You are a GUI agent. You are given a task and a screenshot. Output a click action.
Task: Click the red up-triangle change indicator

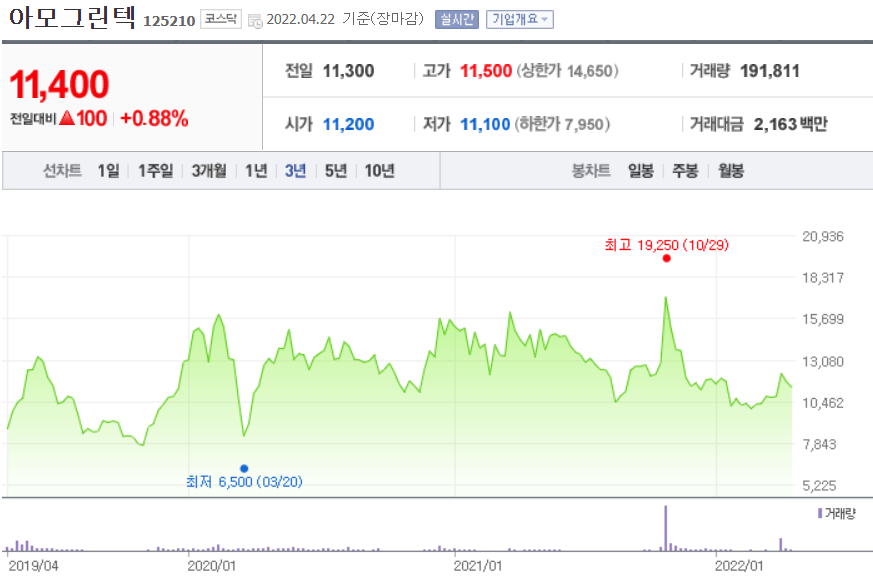coord(66,117)
